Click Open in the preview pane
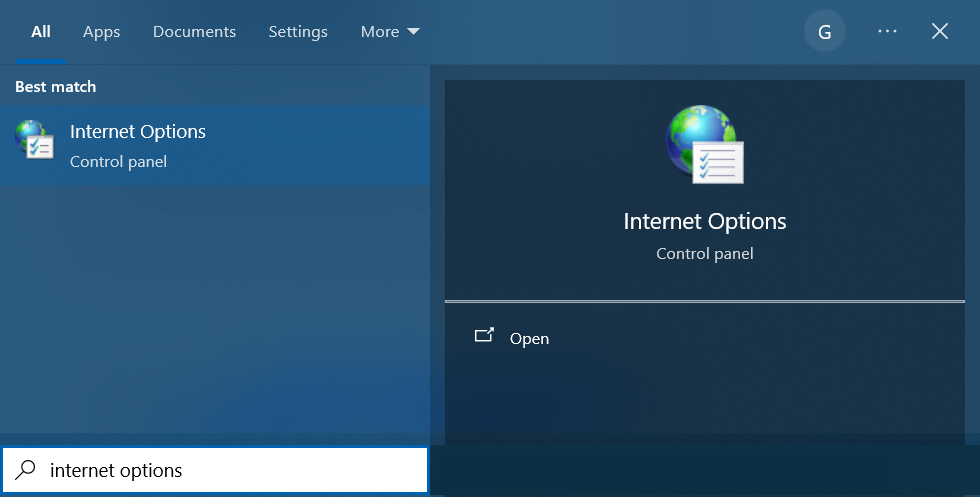The height and width of the screenshot is (497, 980). pyautogui.click(x=529, y=338)
